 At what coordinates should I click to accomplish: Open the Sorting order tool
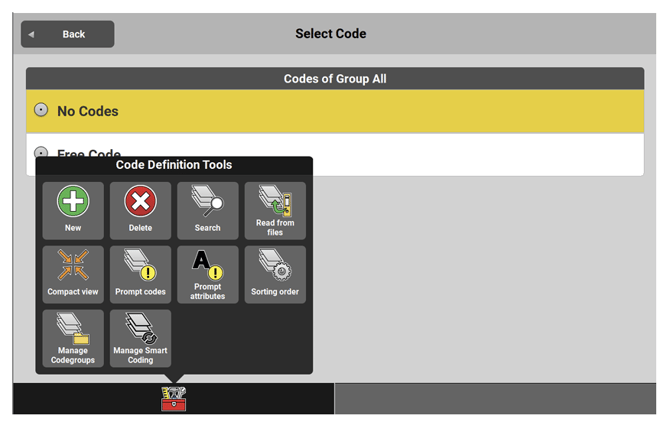275,274
